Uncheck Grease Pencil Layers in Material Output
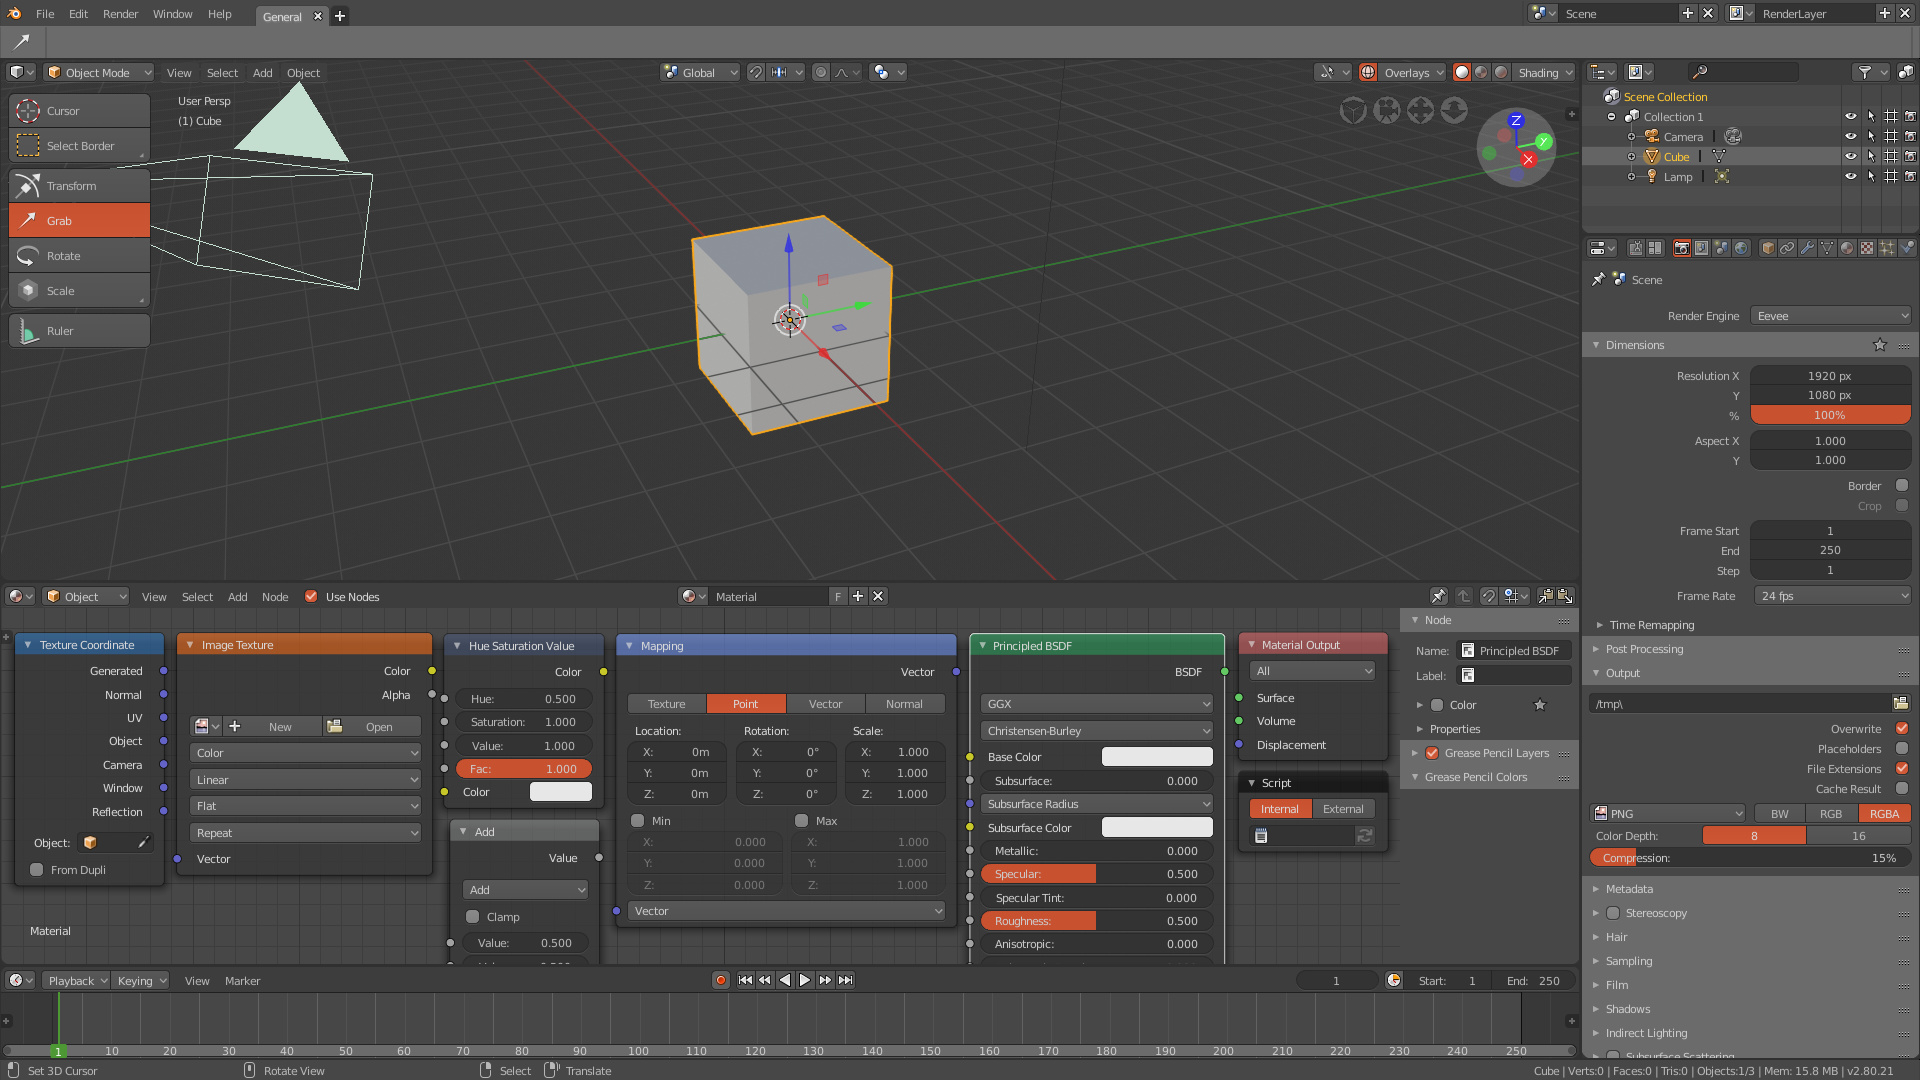Image resolution: width=1920 pixels, height=1080 pixels. pos(1431,753)
